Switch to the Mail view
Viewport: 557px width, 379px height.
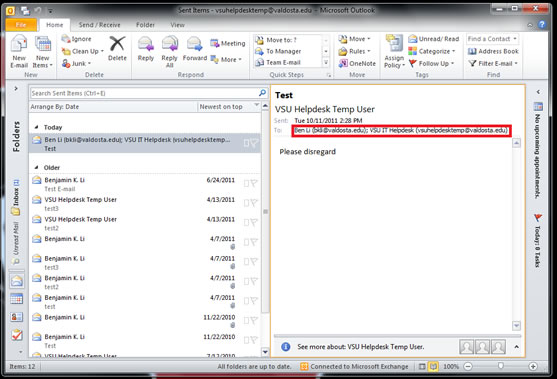point(17,281)
